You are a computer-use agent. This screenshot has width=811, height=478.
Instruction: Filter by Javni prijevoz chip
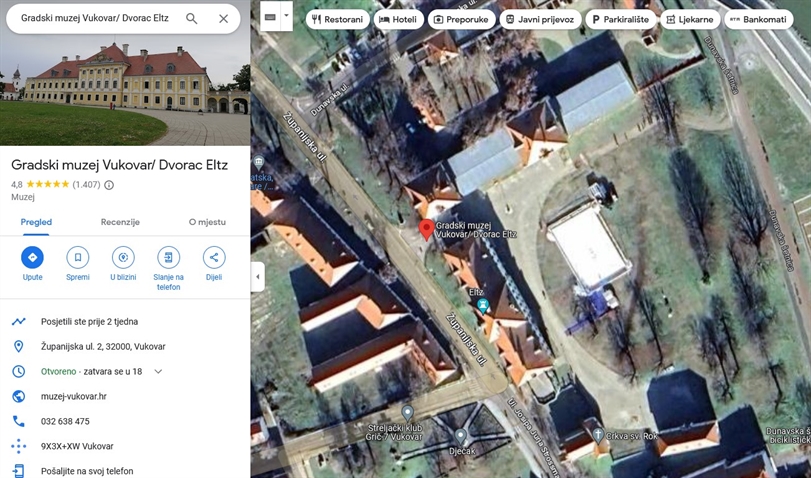pyautogui.click(x=540, y=20)
